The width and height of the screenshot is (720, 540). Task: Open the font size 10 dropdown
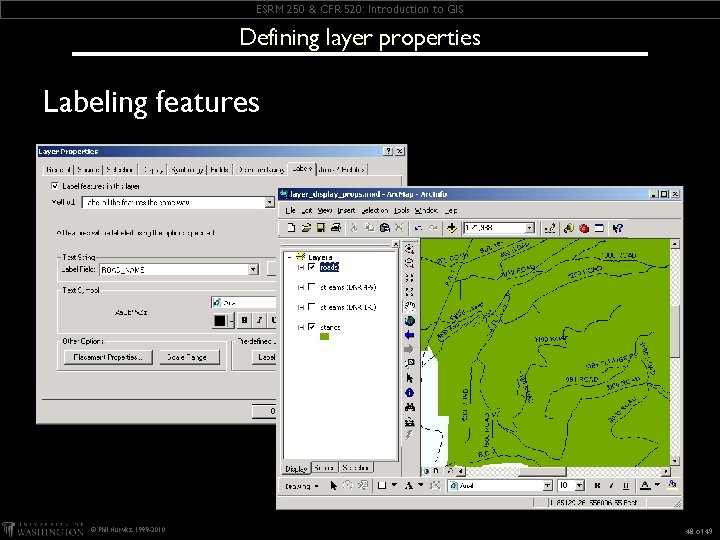pyautogui.click(x=579, y=485)
